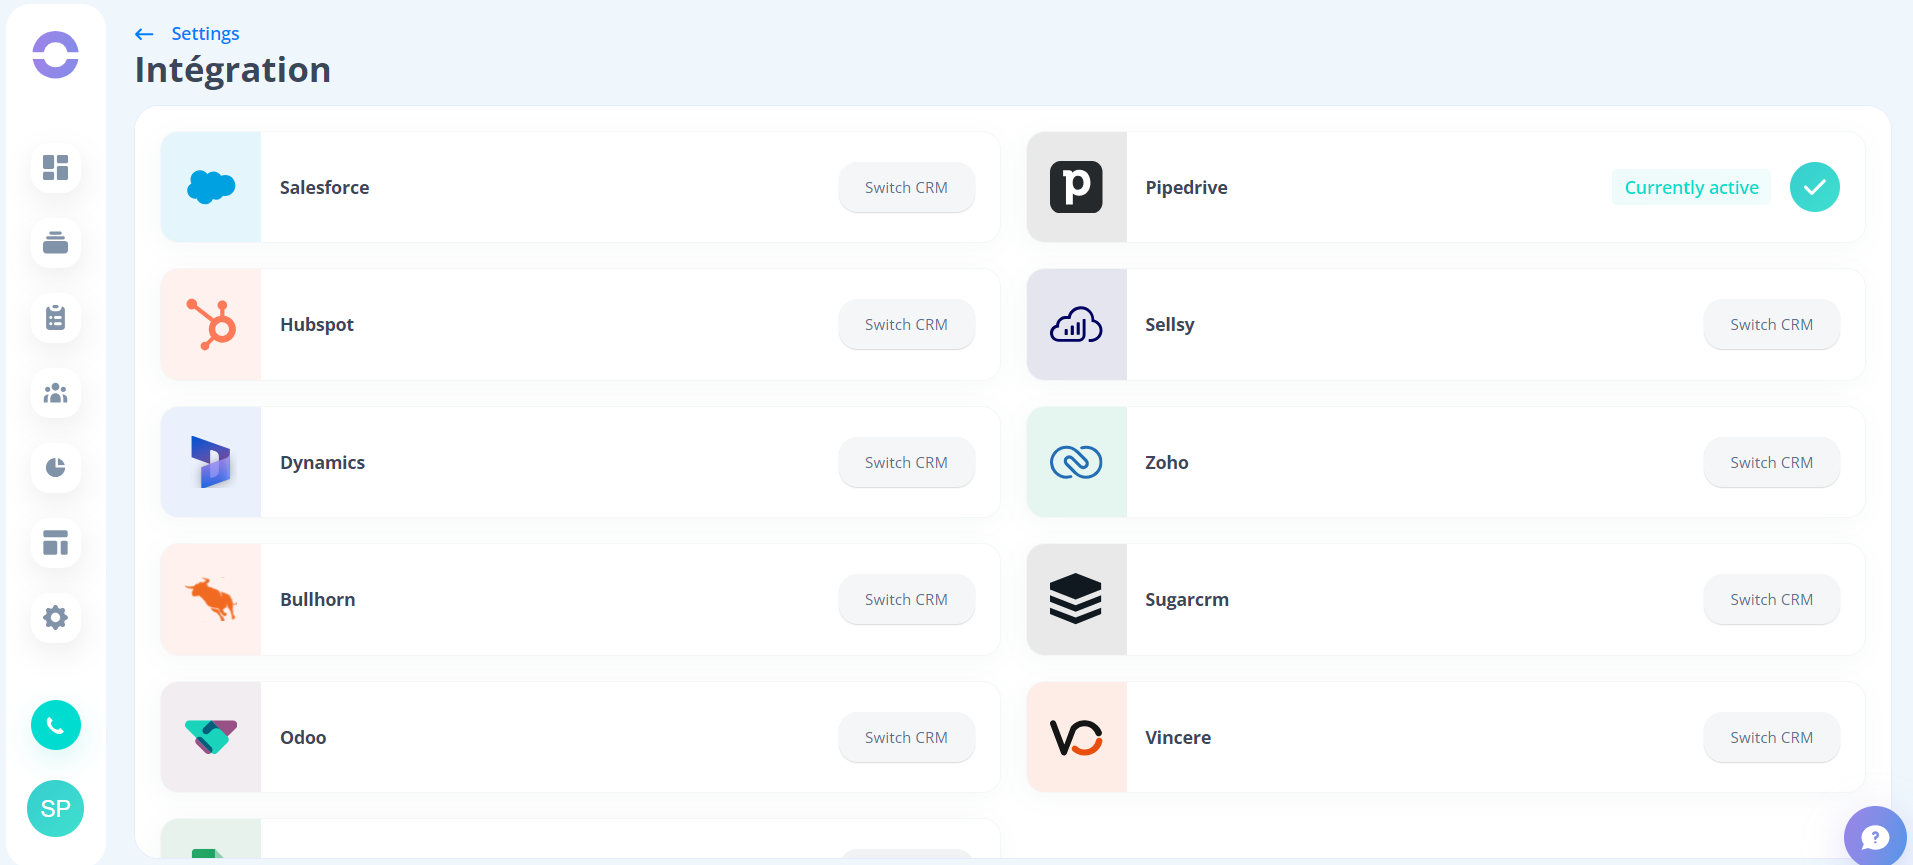
Task: Click the Bullhorn bull logo
Action: tap(211, 599)
